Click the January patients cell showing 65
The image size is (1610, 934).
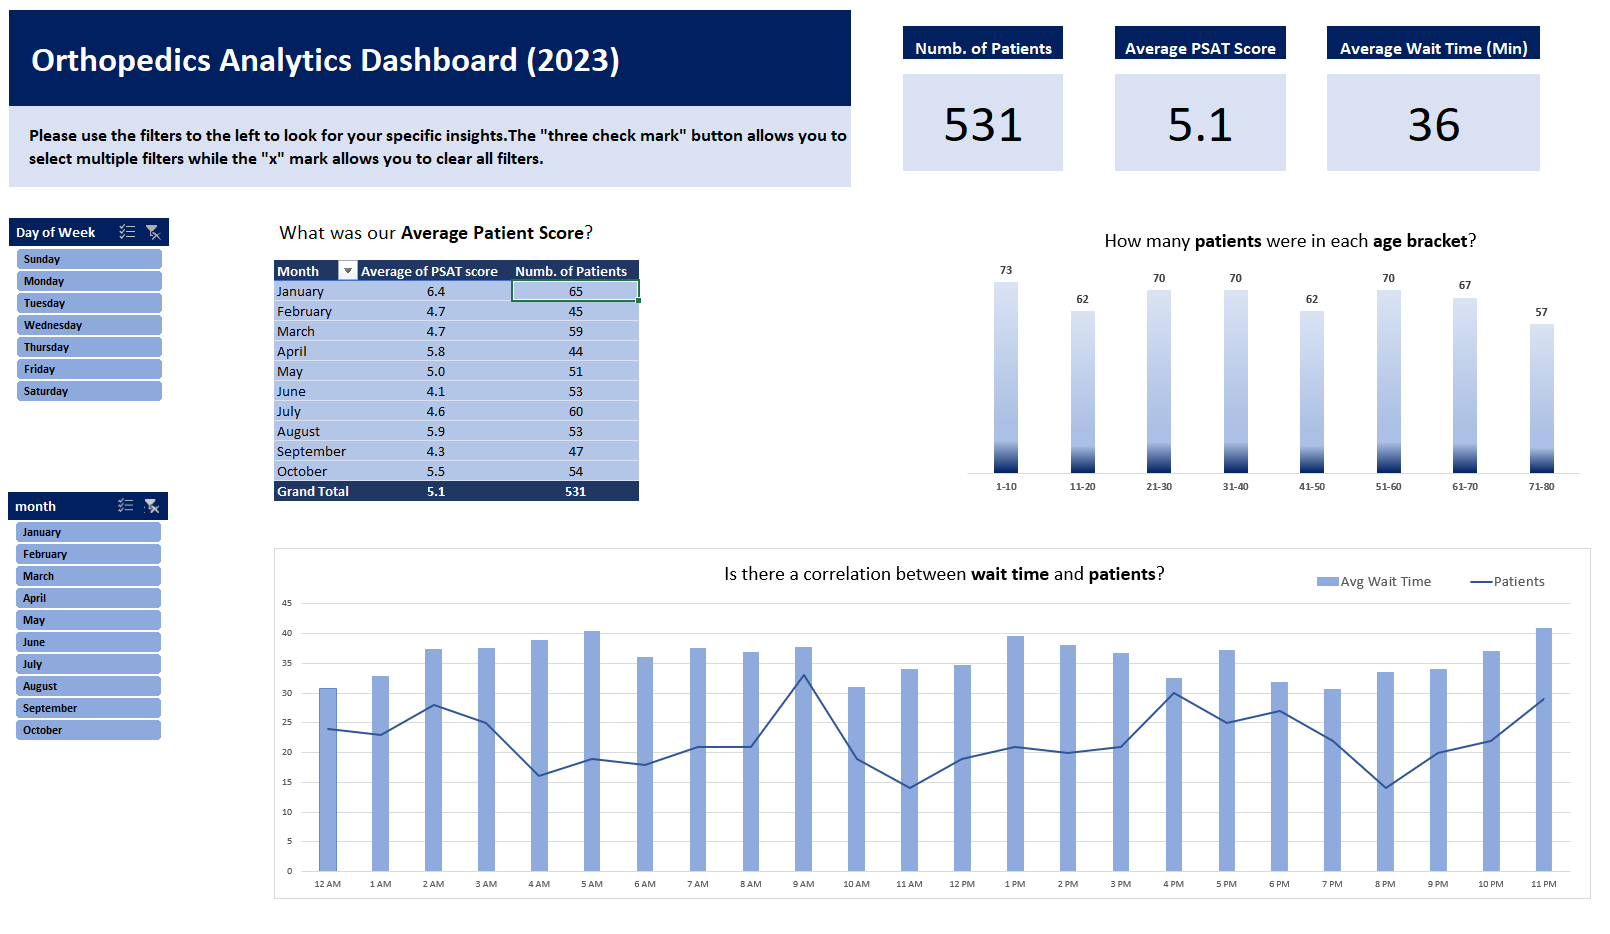(x=575, y=291)
